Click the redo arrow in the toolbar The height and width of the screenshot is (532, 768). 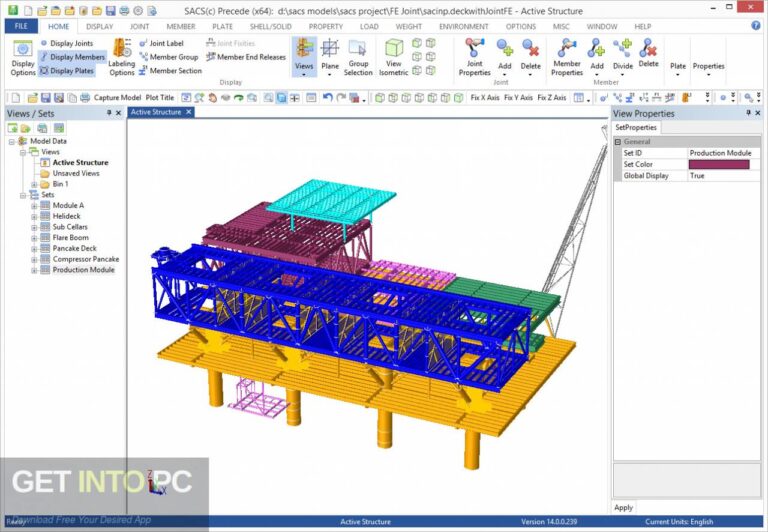click(341, 97)
